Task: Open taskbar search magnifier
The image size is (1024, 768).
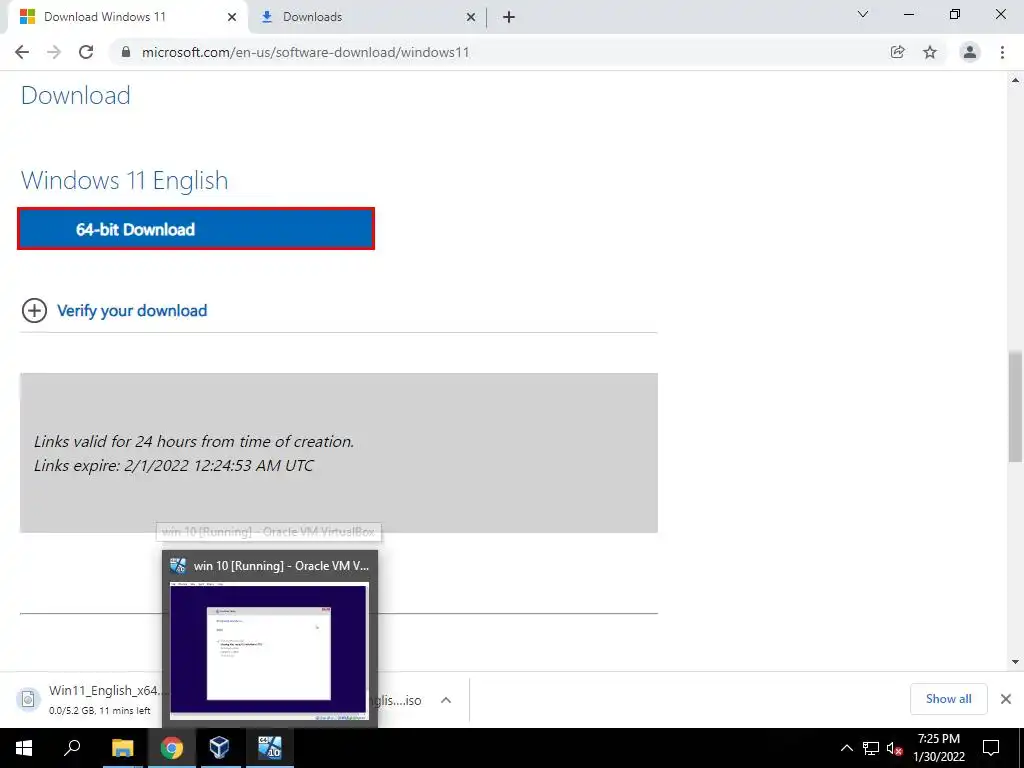Action: point(72,748)
